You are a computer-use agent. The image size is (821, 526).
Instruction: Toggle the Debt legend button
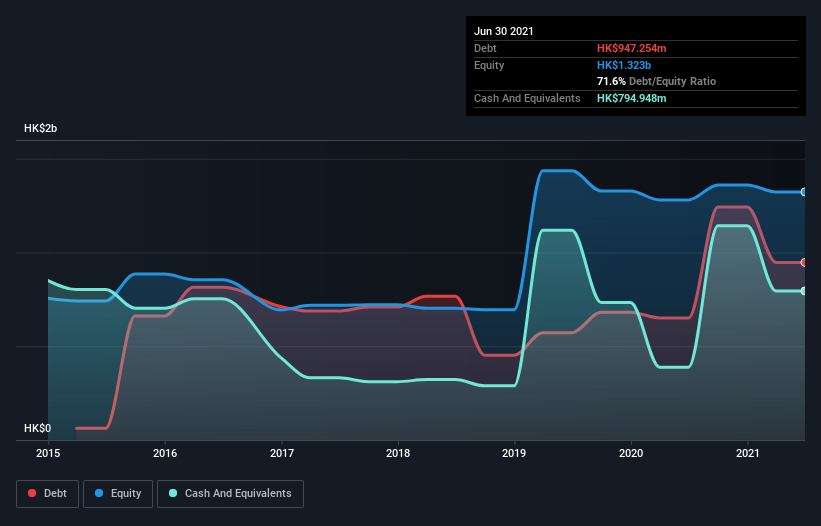(48, 494)
